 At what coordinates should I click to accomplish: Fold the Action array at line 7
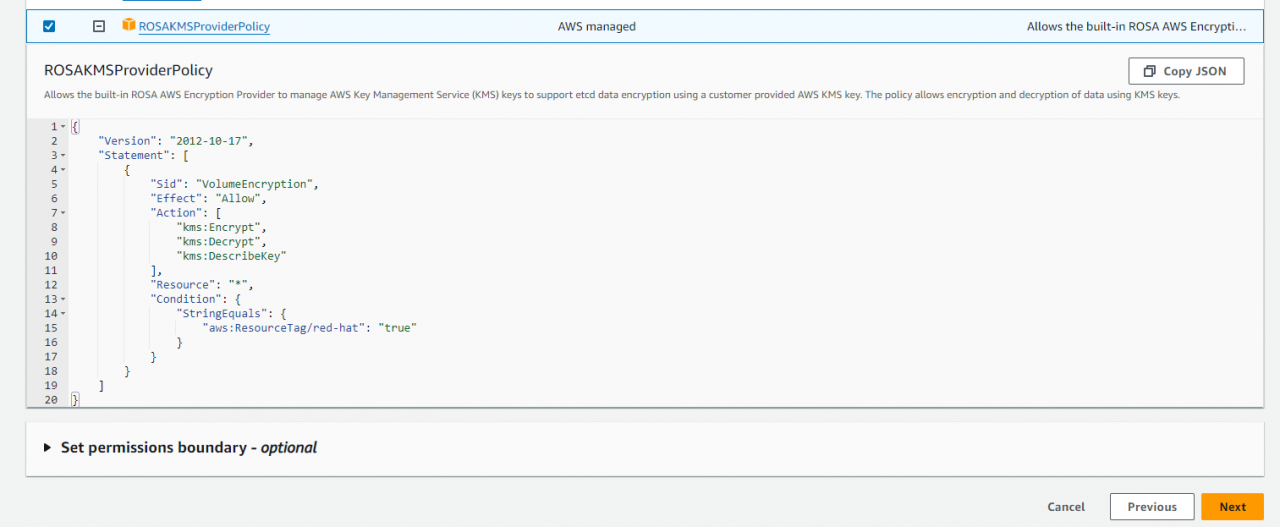63,213
